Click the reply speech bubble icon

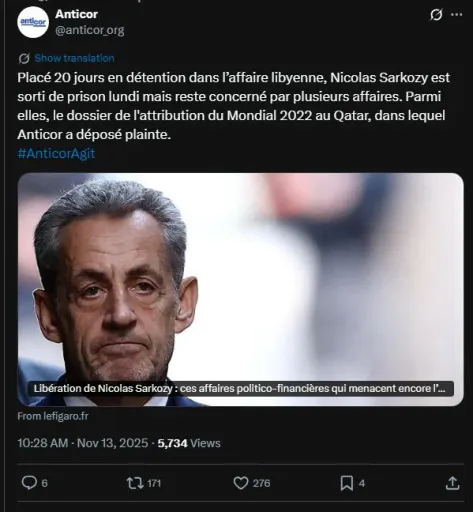point(29,483)
